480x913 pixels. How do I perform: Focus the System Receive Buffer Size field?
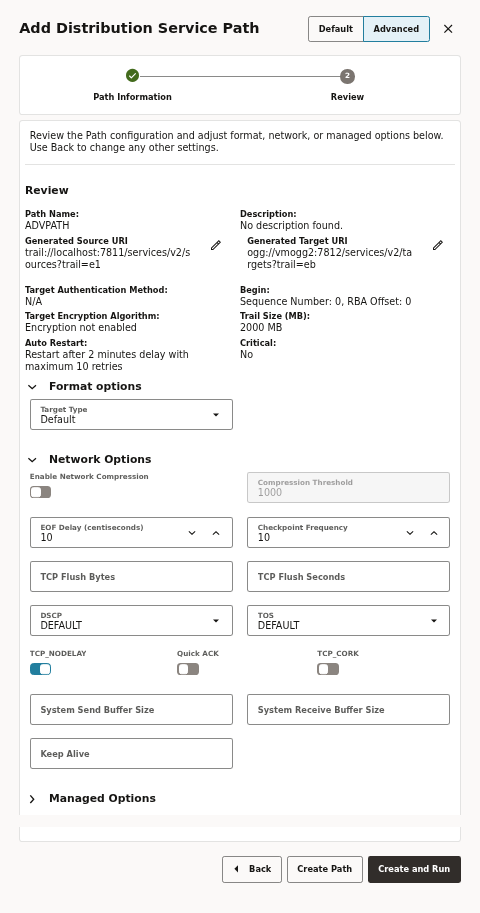pyautogui.click(x=348, y=709)
